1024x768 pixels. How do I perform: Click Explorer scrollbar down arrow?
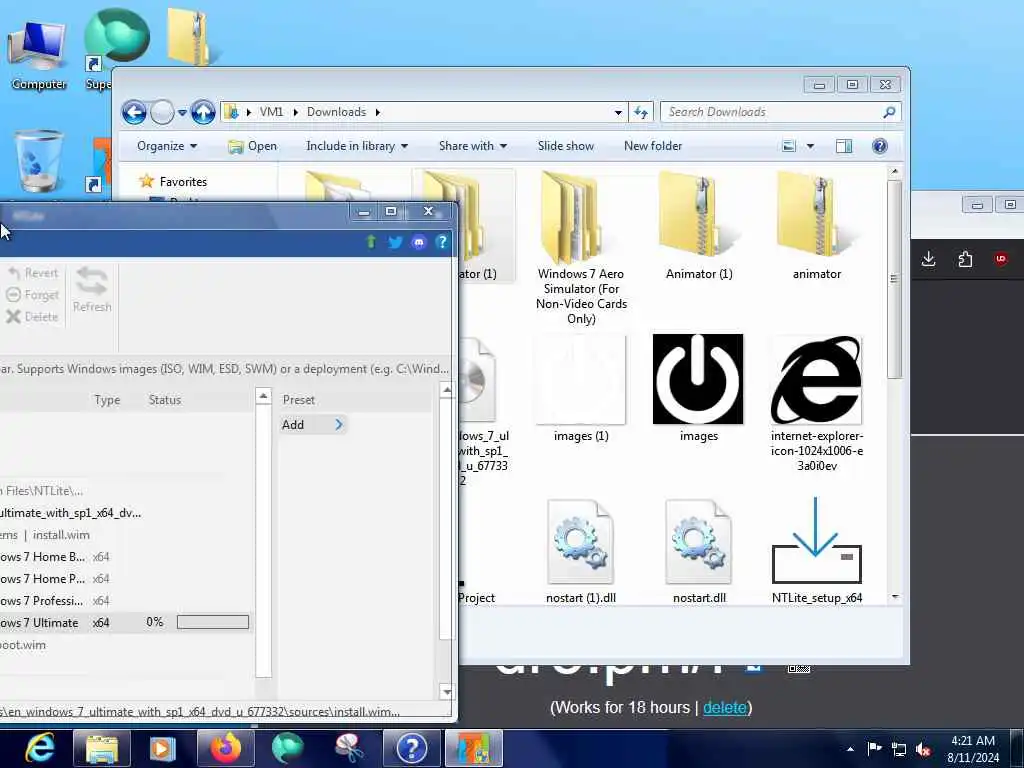tap(895, 596)
